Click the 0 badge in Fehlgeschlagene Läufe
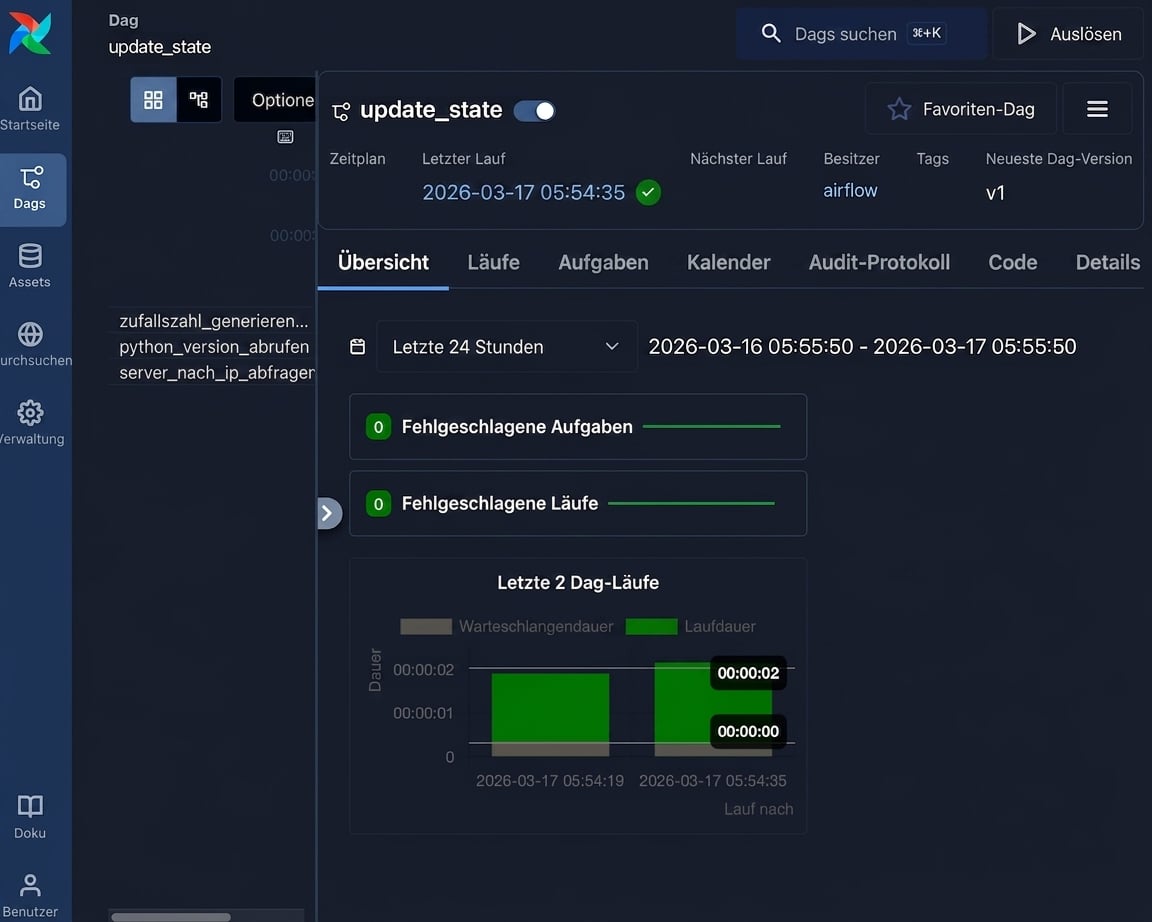 point(378,504)
